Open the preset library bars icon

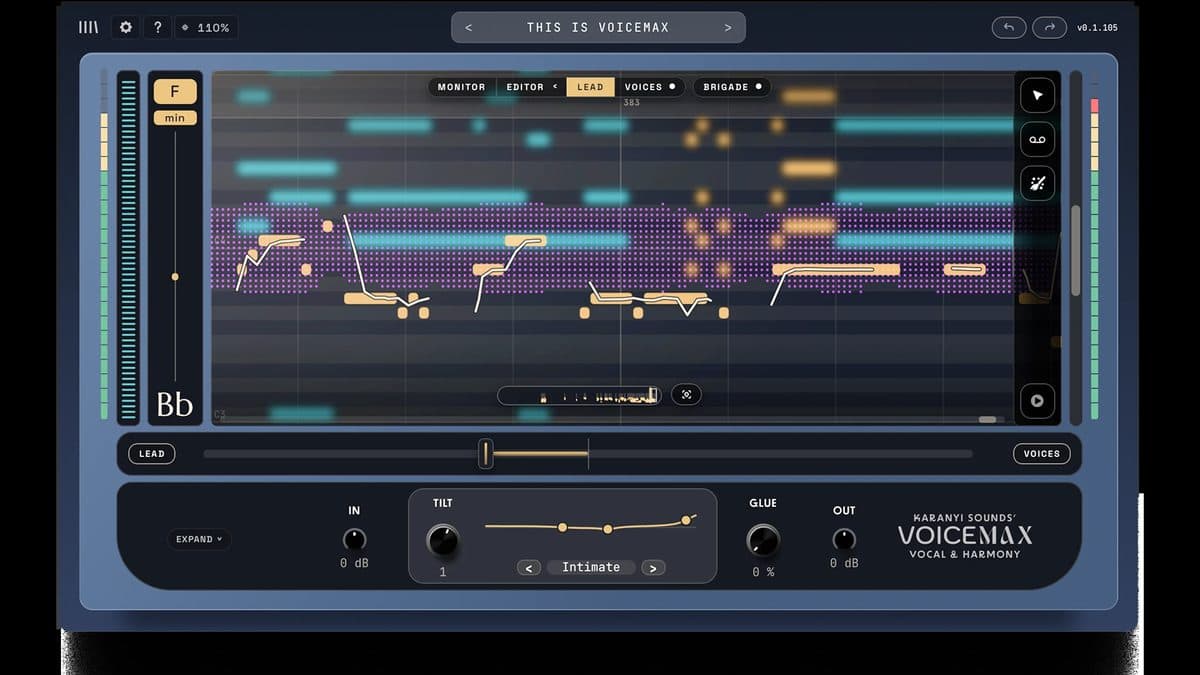pyautogui.click(x=89, y=27)
